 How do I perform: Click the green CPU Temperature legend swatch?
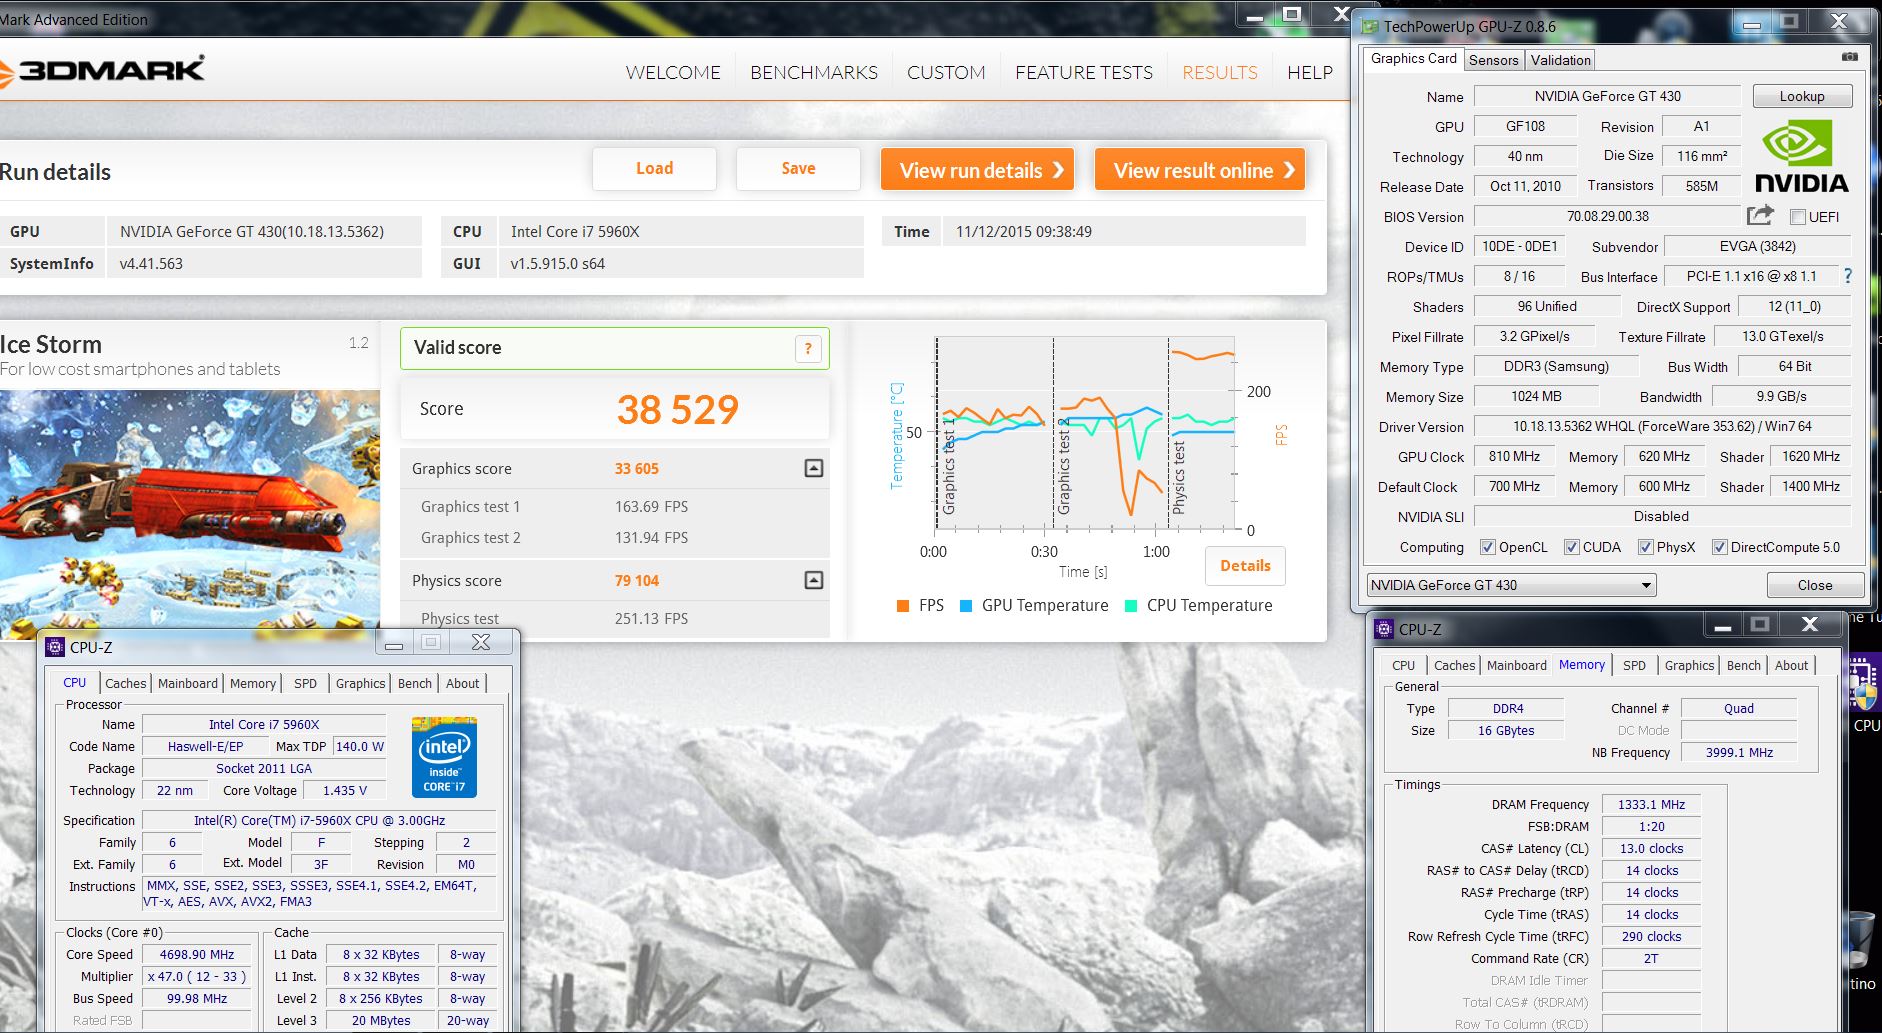click(x=1131, y=606)
